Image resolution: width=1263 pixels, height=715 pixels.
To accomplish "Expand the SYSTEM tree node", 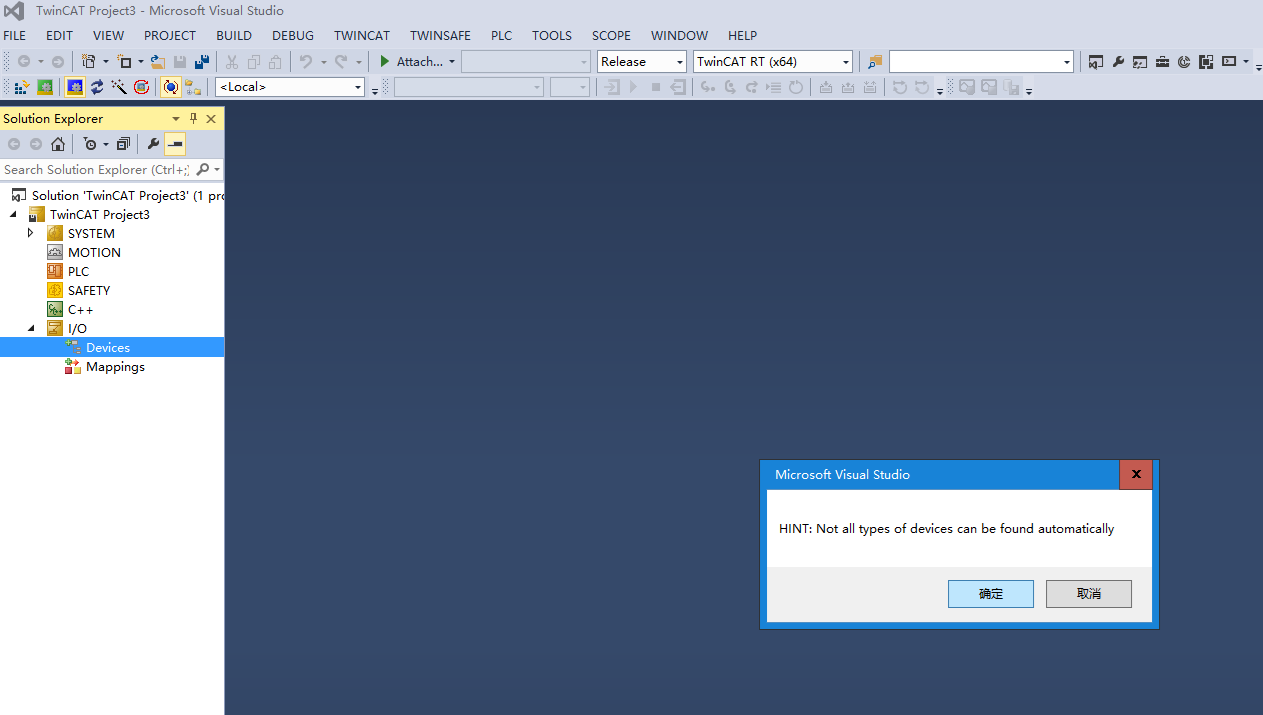I will pyautogui.click(x=31, y=233).
